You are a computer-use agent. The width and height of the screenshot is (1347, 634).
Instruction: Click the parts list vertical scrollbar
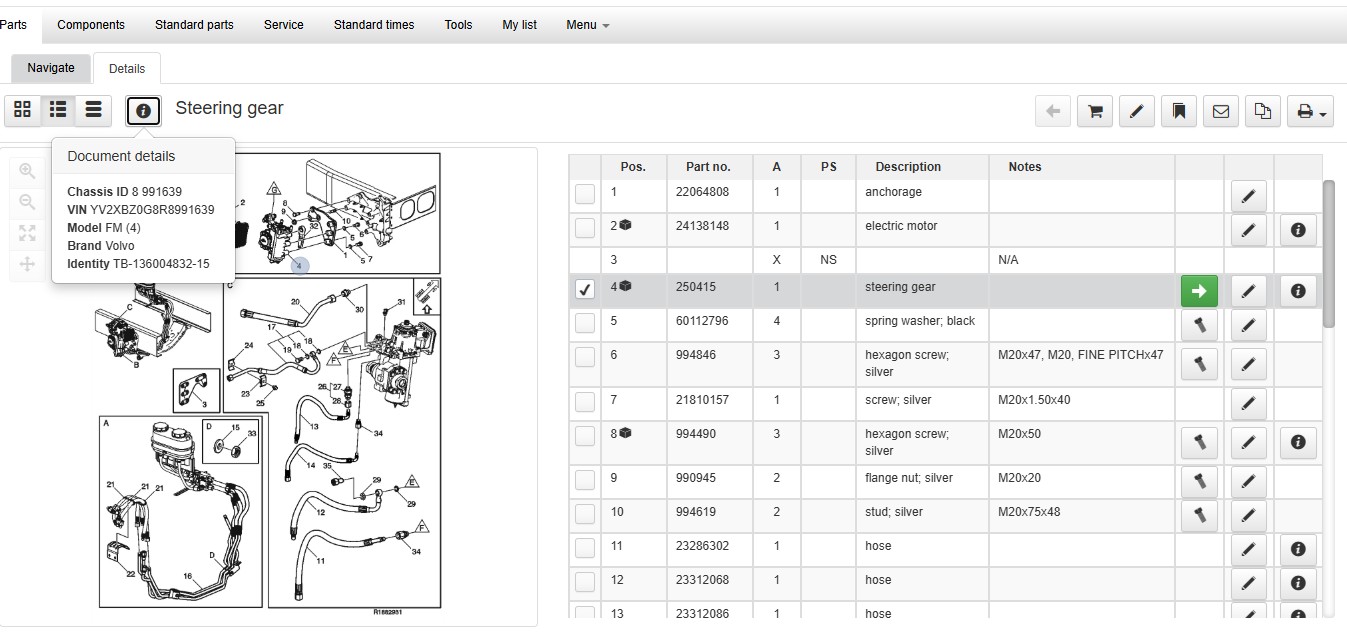[1328, 254]
